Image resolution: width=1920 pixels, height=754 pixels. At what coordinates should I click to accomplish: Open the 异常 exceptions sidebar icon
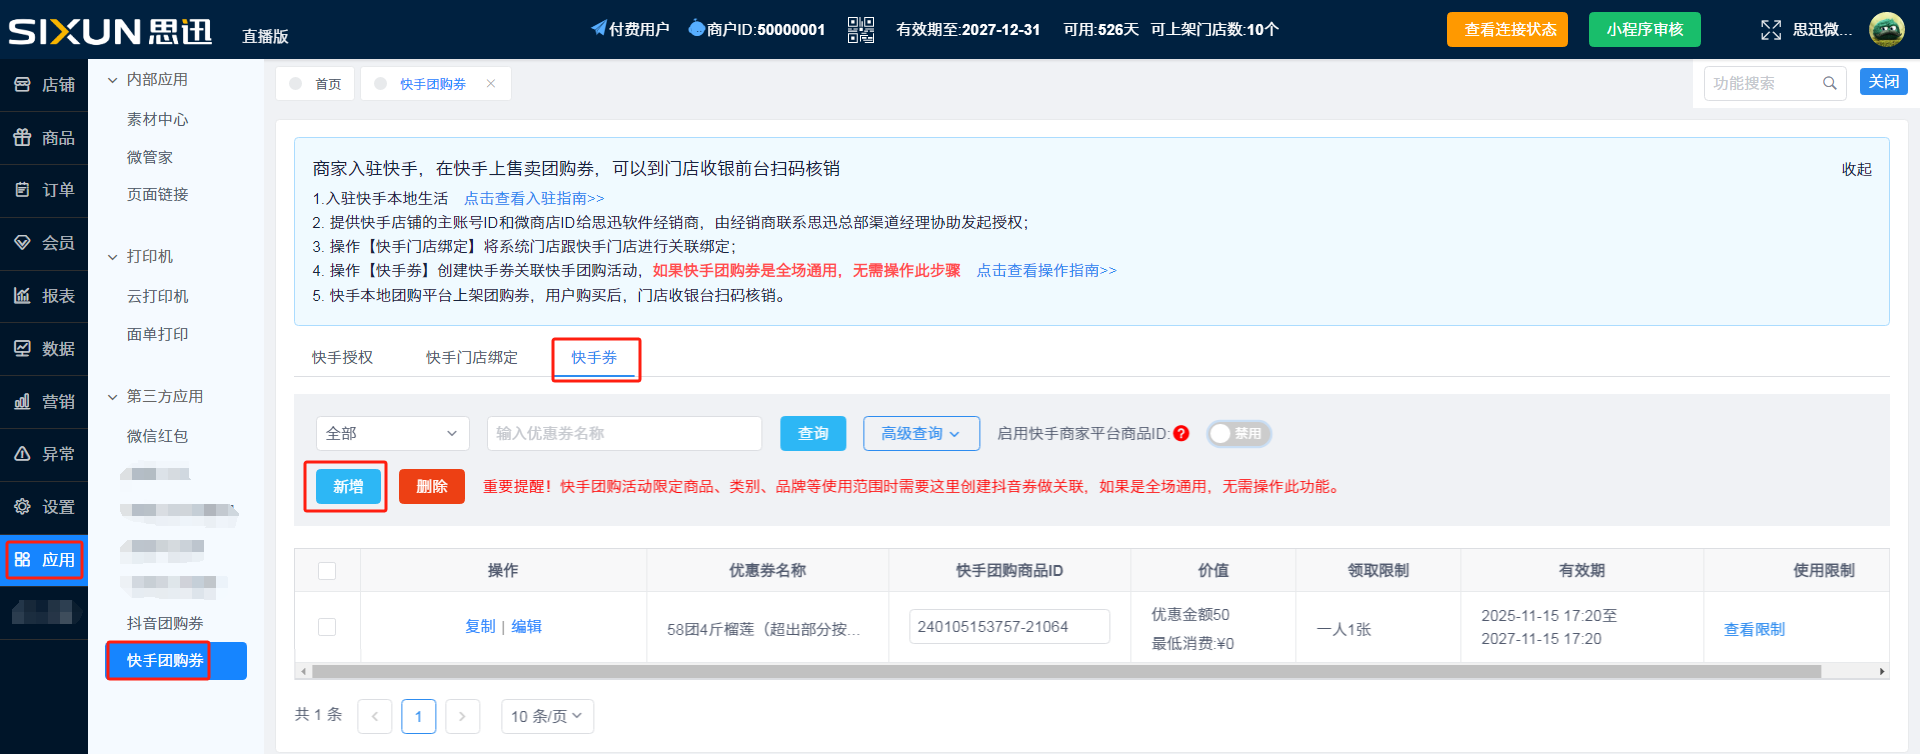(x=22, y=454)
